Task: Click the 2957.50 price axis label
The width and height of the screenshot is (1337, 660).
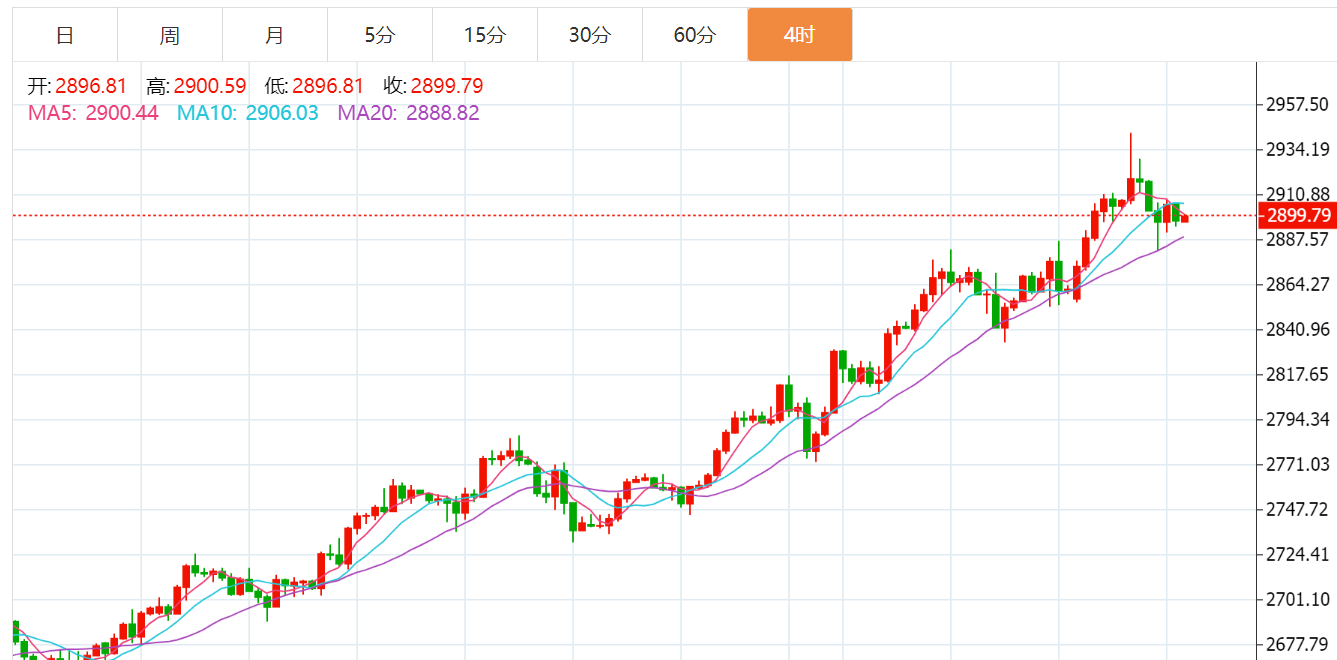Action: tap(1297, 105)
